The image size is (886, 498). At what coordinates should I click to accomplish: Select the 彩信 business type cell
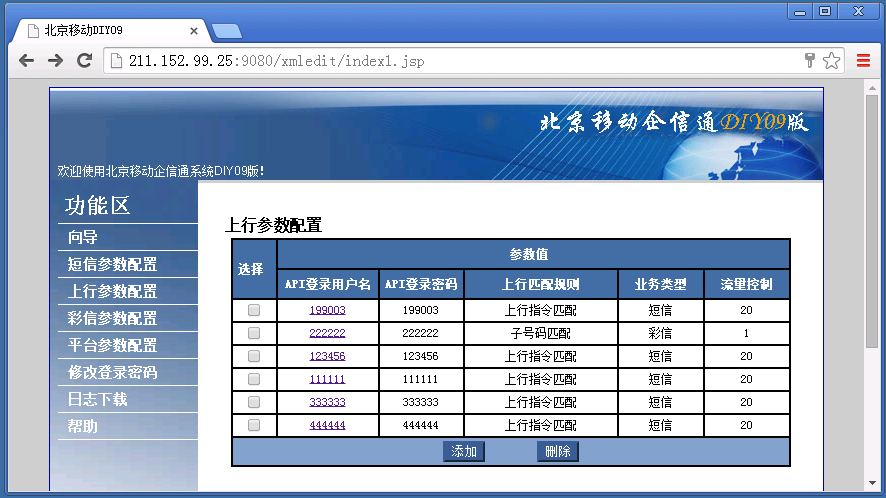coord(661,334)
